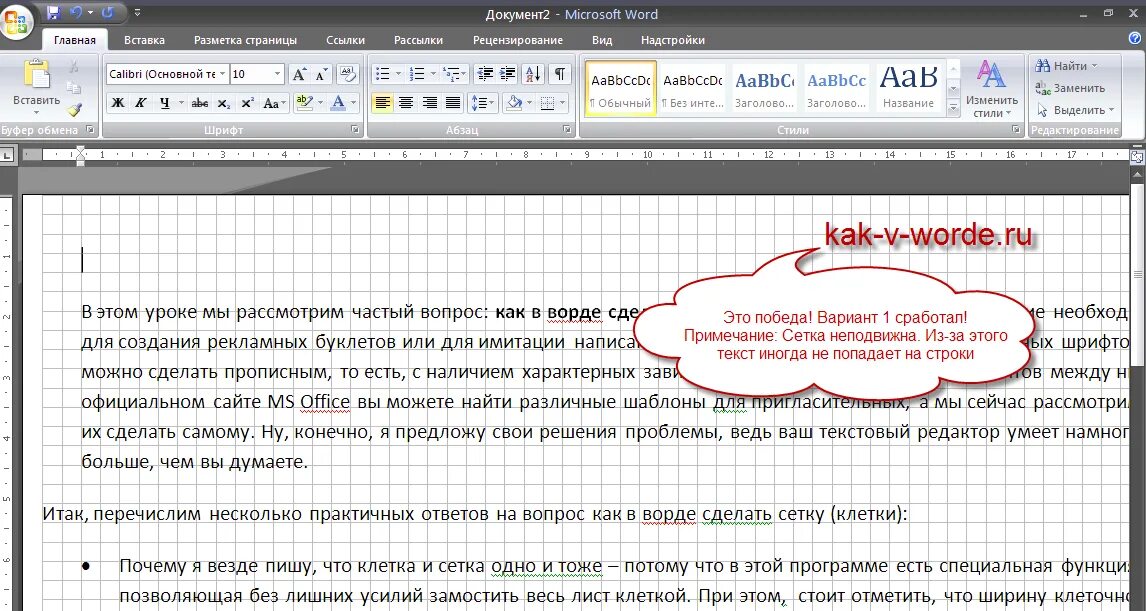Toggle Italic (К) formatting

coord(140,103)
